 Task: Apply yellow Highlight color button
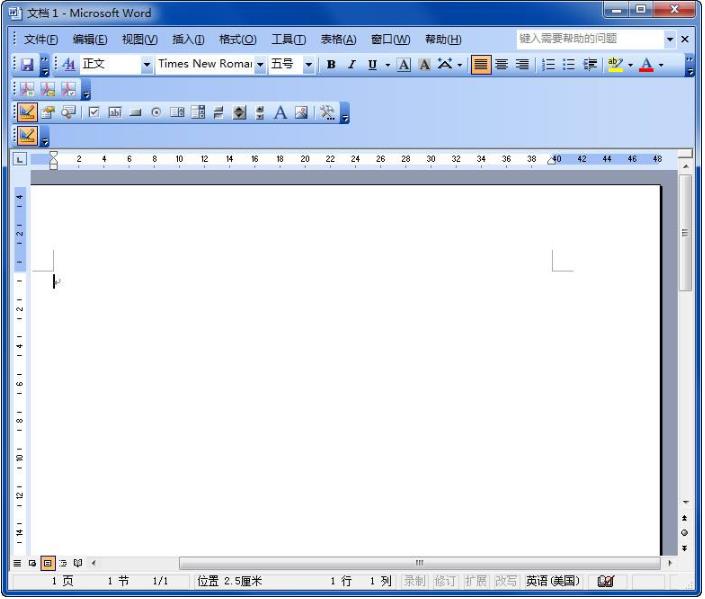click(615, 65)
